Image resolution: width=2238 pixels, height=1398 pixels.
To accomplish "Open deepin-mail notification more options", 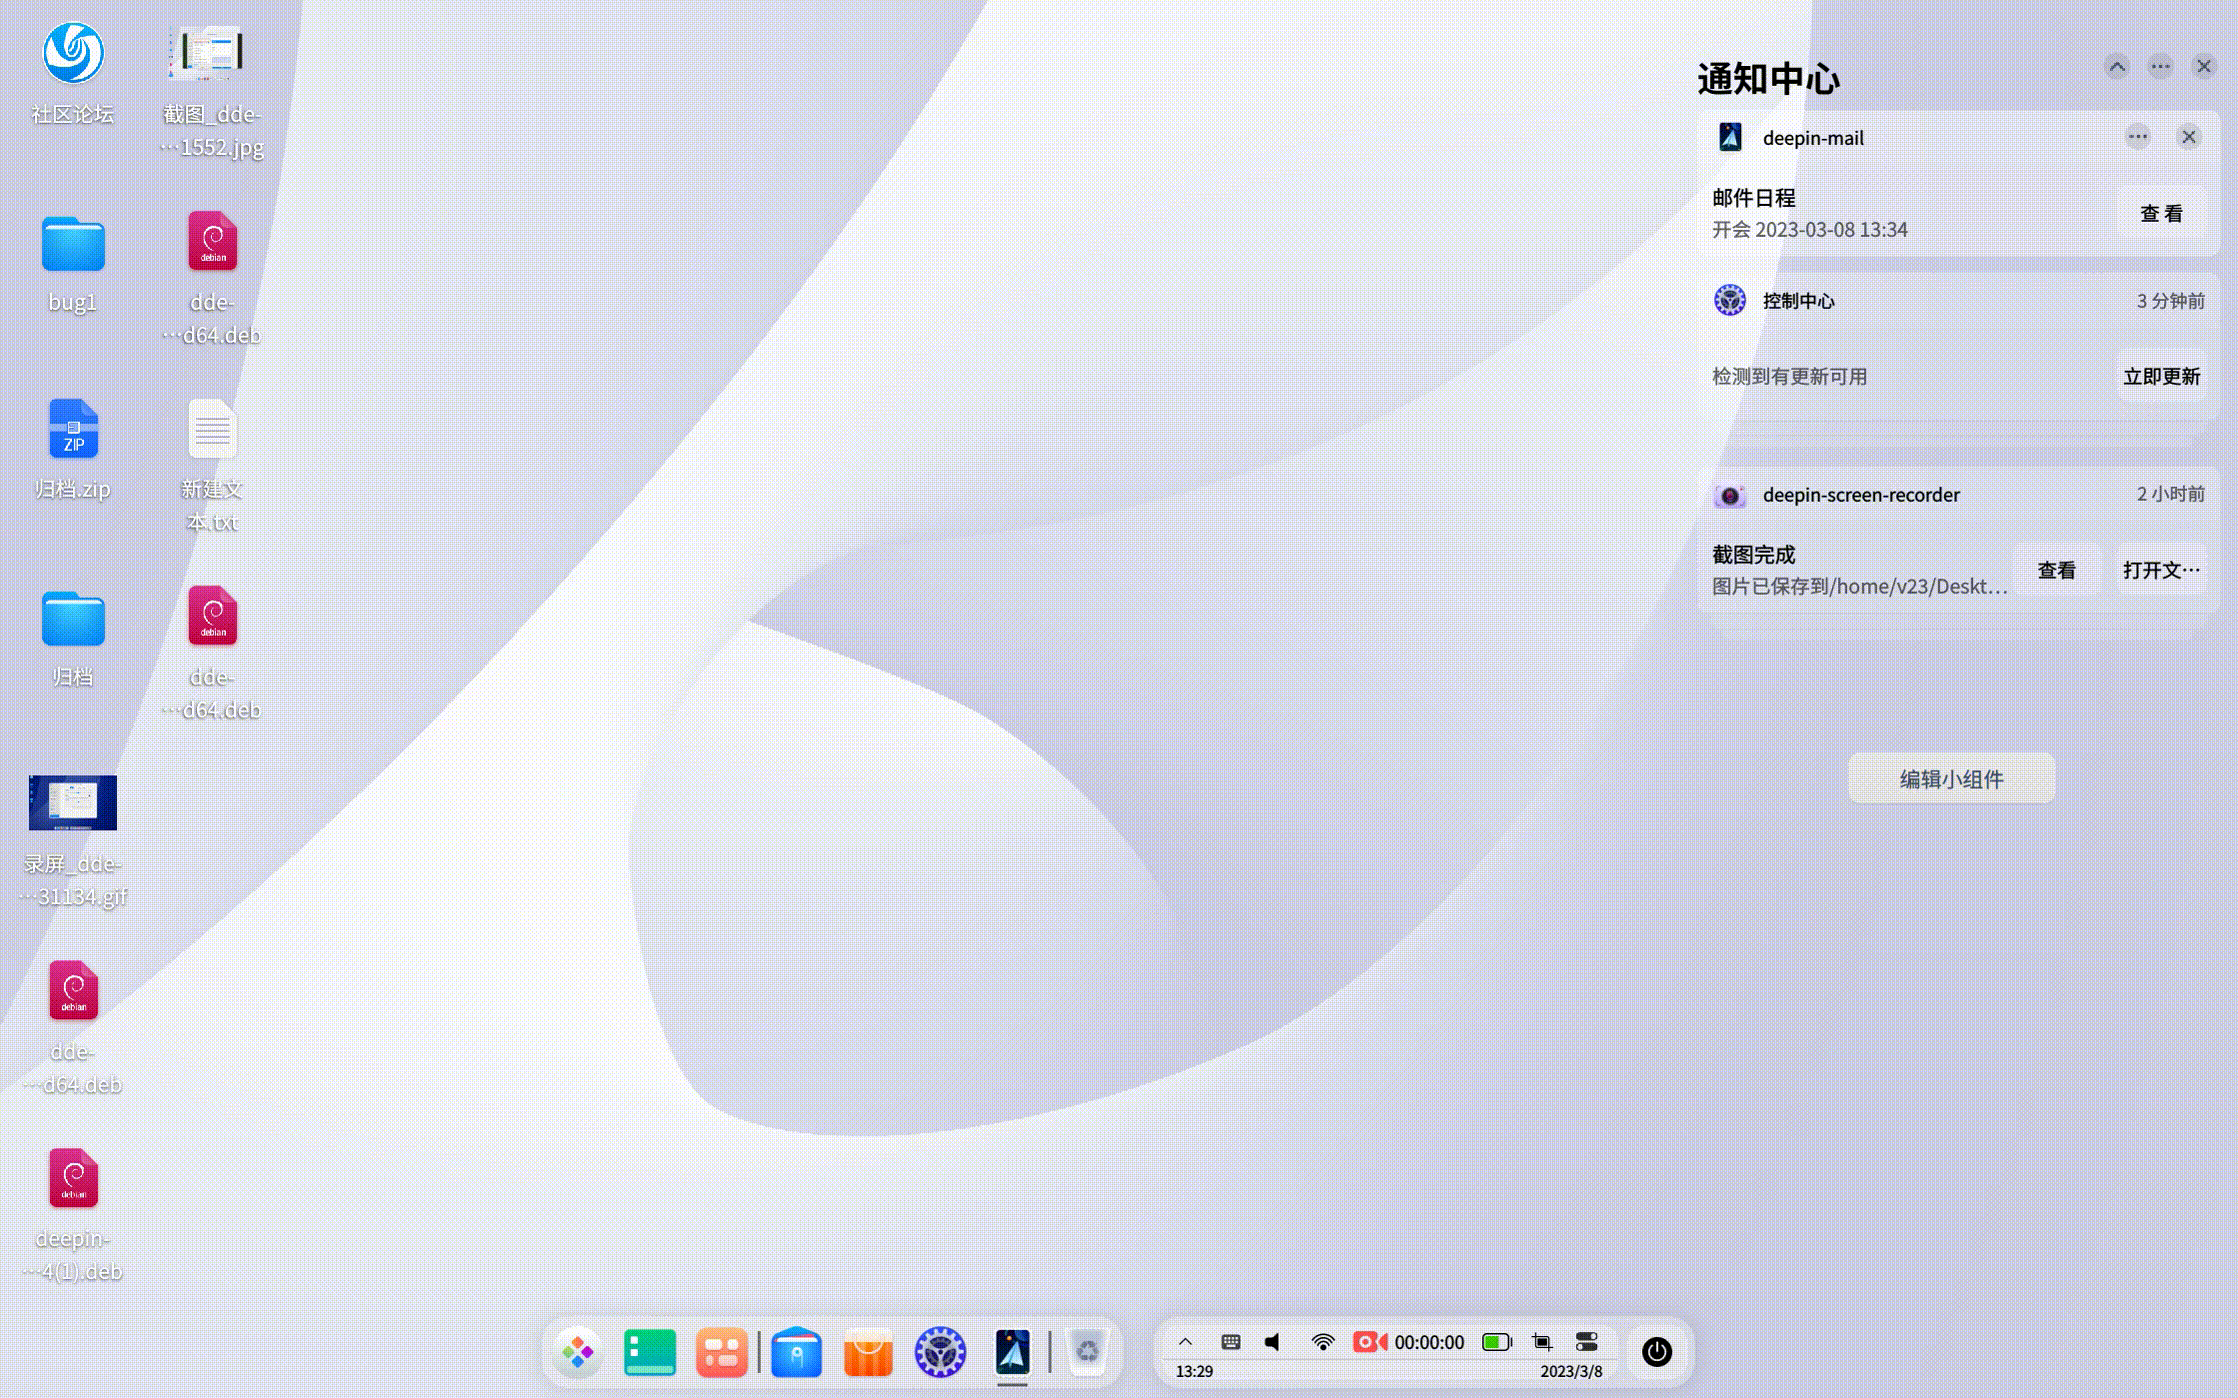I will click(2138, 137).
